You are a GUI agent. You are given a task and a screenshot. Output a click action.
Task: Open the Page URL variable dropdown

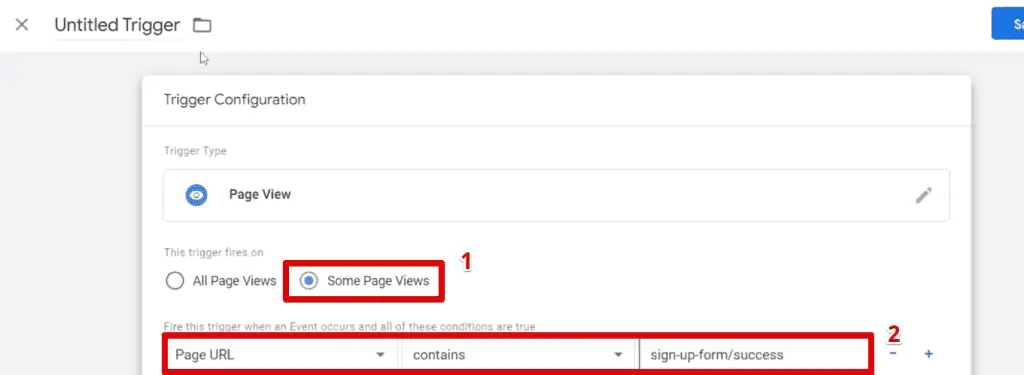coord(281,355)
